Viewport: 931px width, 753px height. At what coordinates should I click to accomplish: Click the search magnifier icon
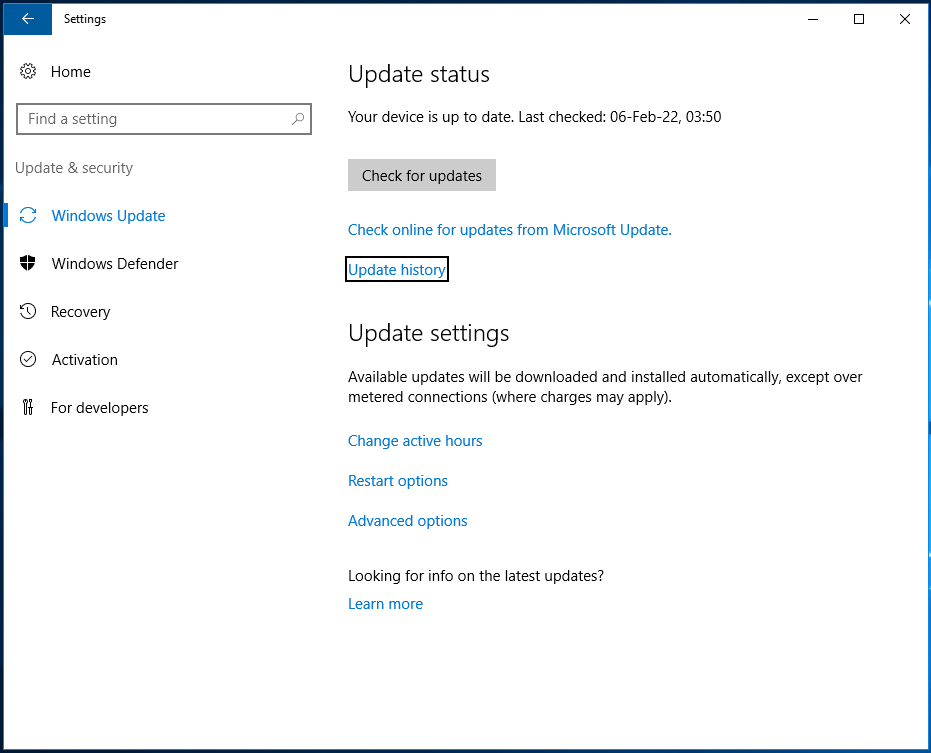[x=298, y=118]
